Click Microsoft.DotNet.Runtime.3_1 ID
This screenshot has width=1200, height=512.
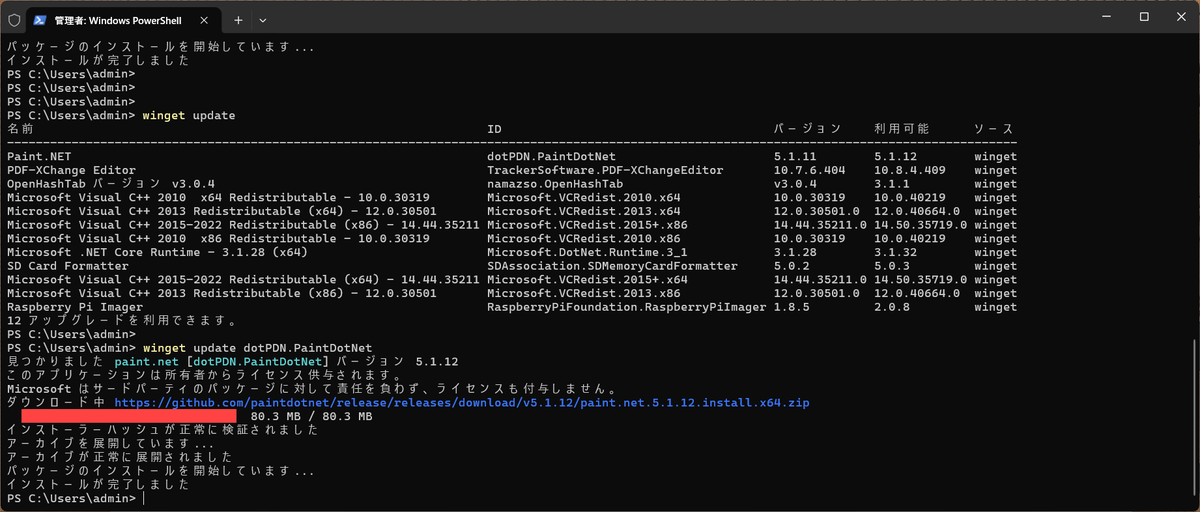584,252
